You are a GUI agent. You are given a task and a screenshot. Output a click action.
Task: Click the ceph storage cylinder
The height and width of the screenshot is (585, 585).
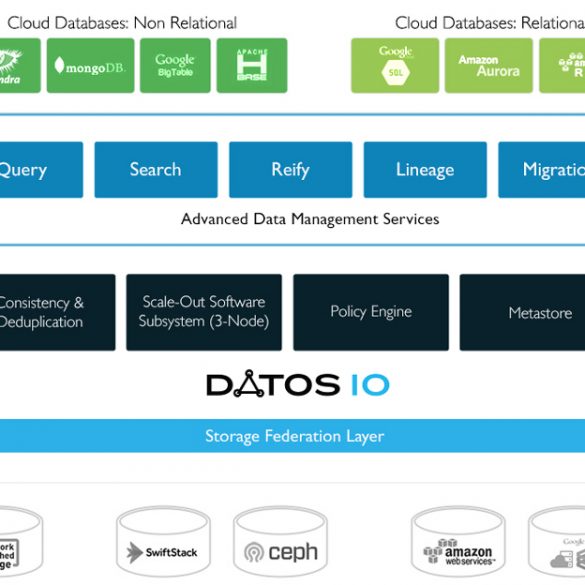[280, 541]
